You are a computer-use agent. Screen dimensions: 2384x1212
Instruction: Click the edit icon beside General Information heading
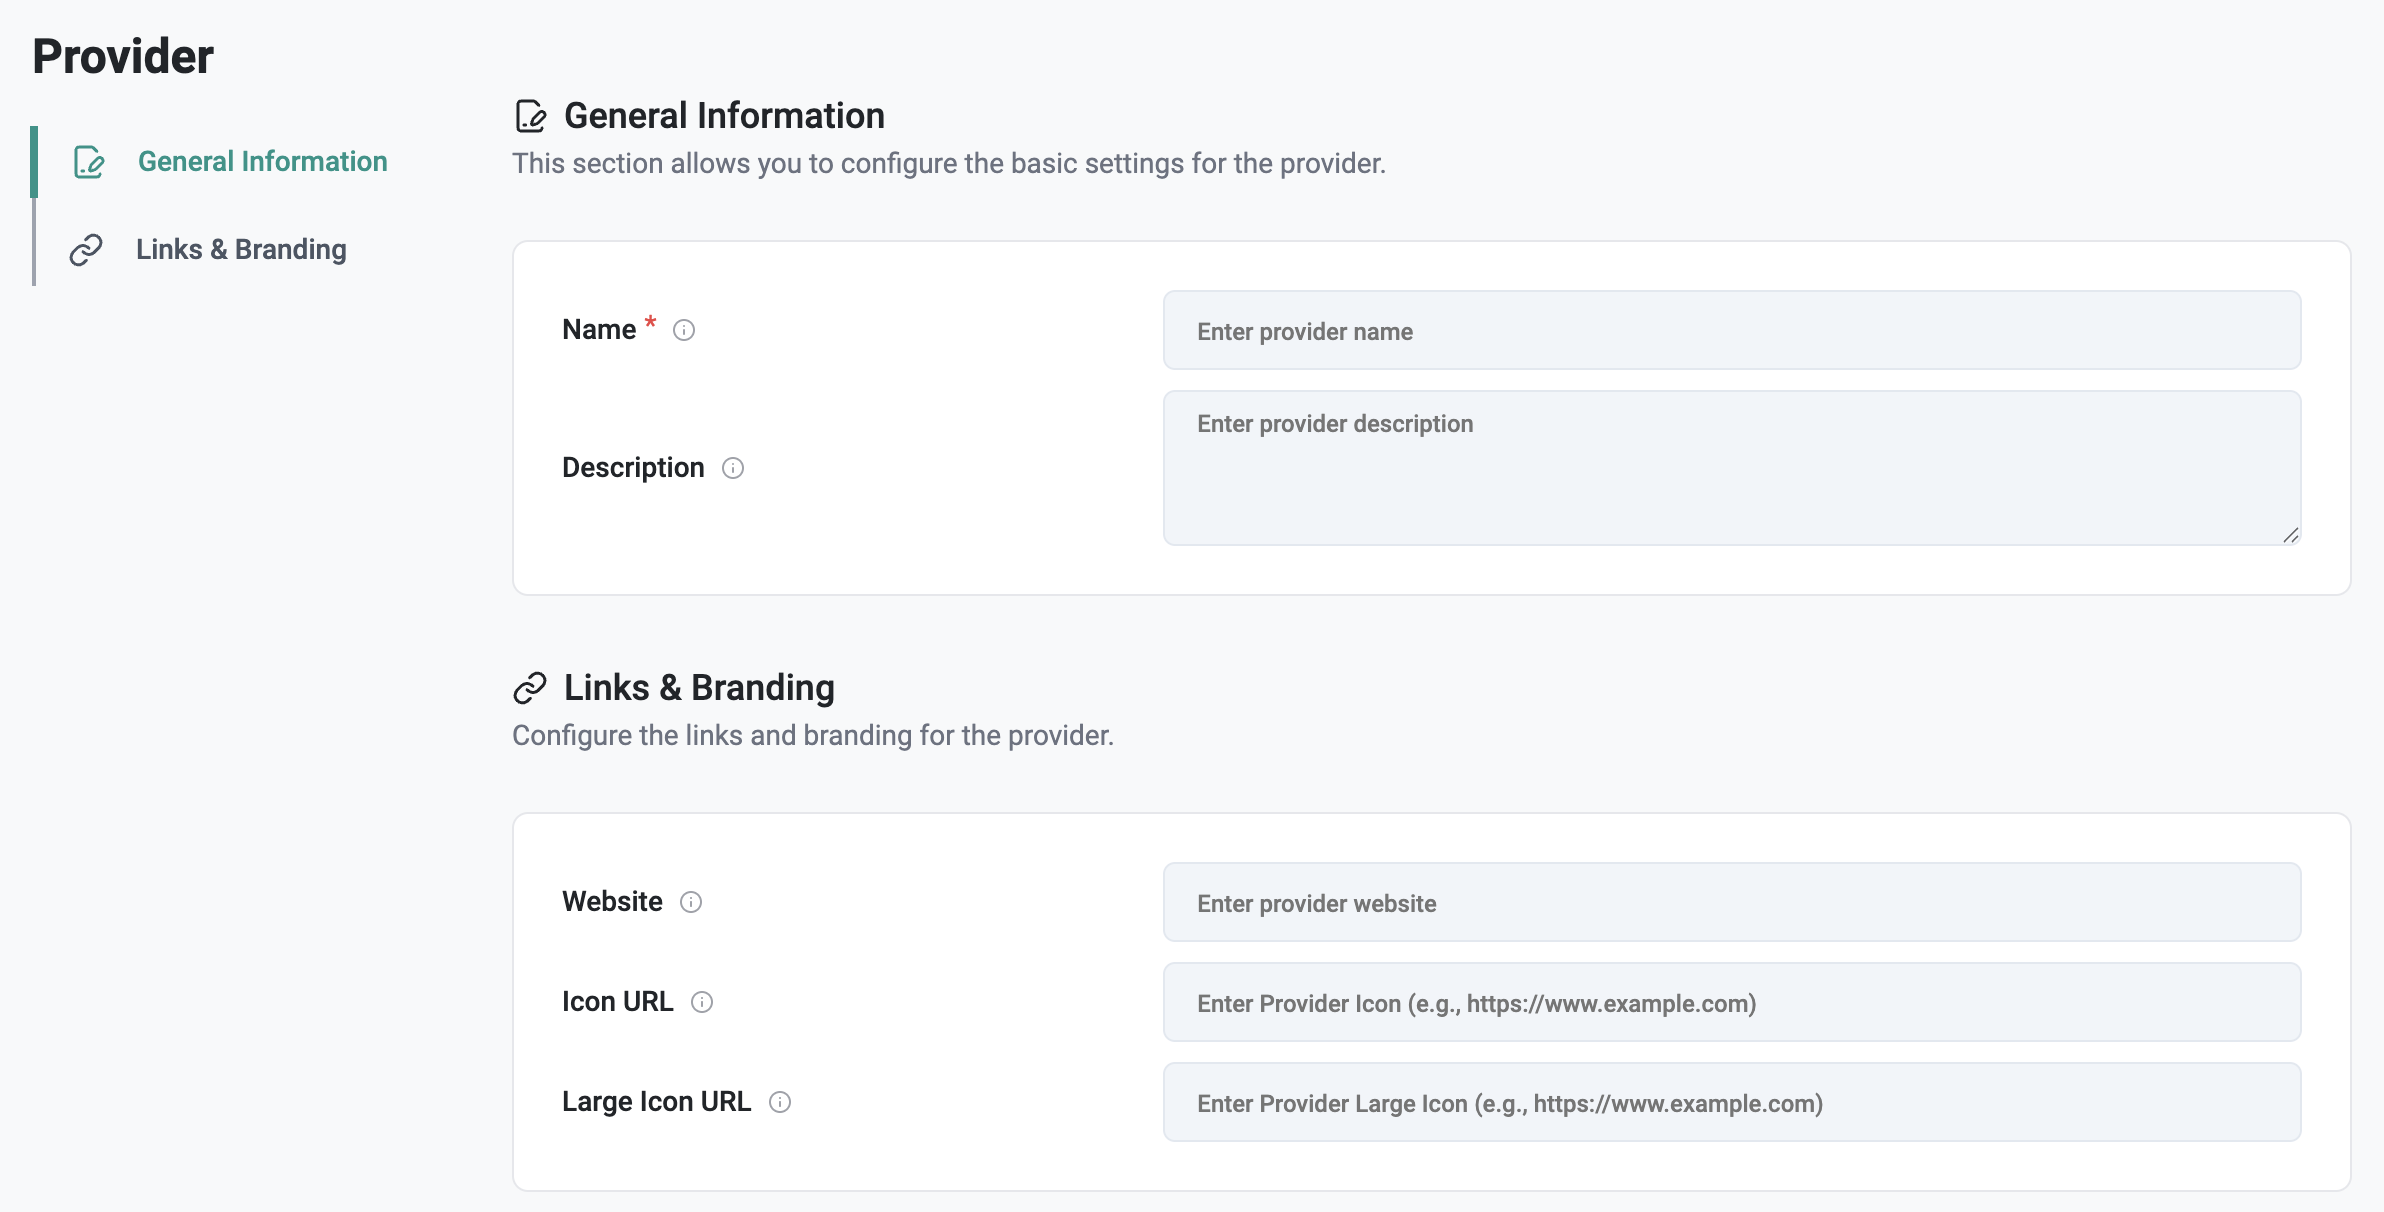530,116
